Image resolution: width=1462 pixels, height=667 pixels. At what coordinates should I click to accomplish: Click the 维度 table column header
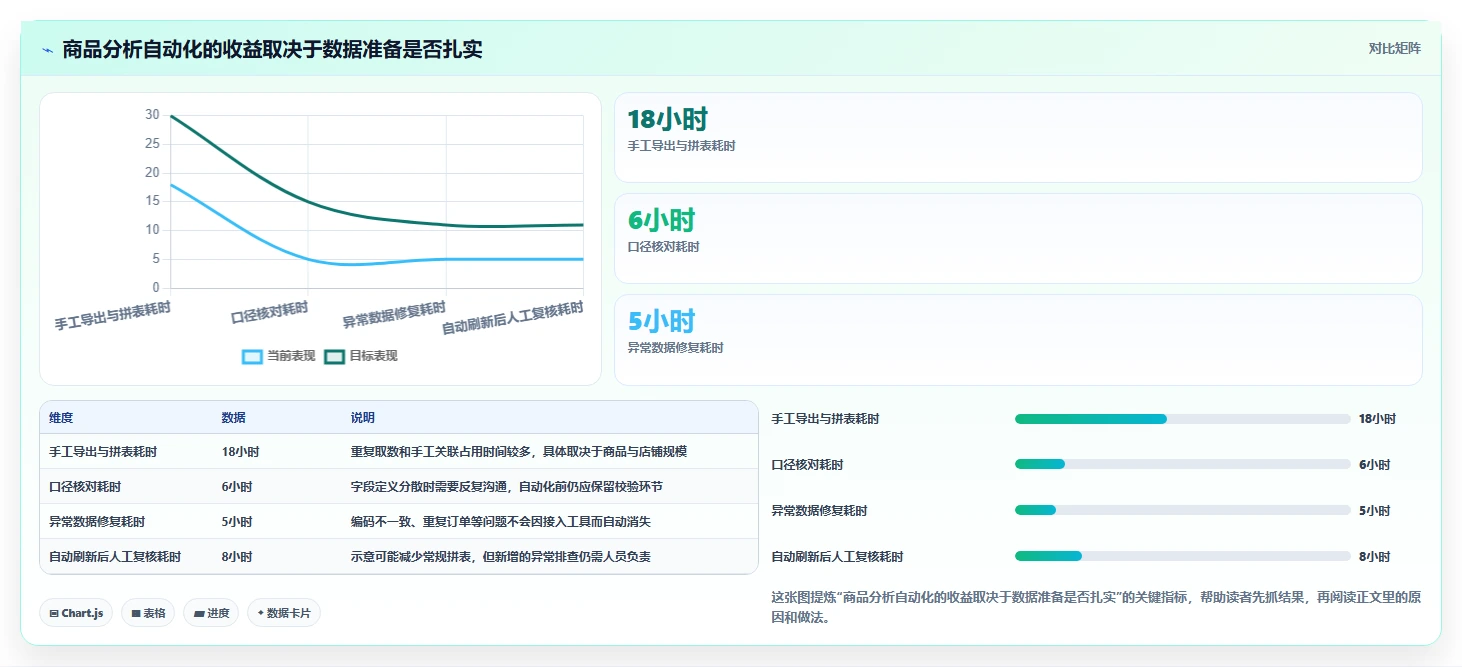point(61,418)
